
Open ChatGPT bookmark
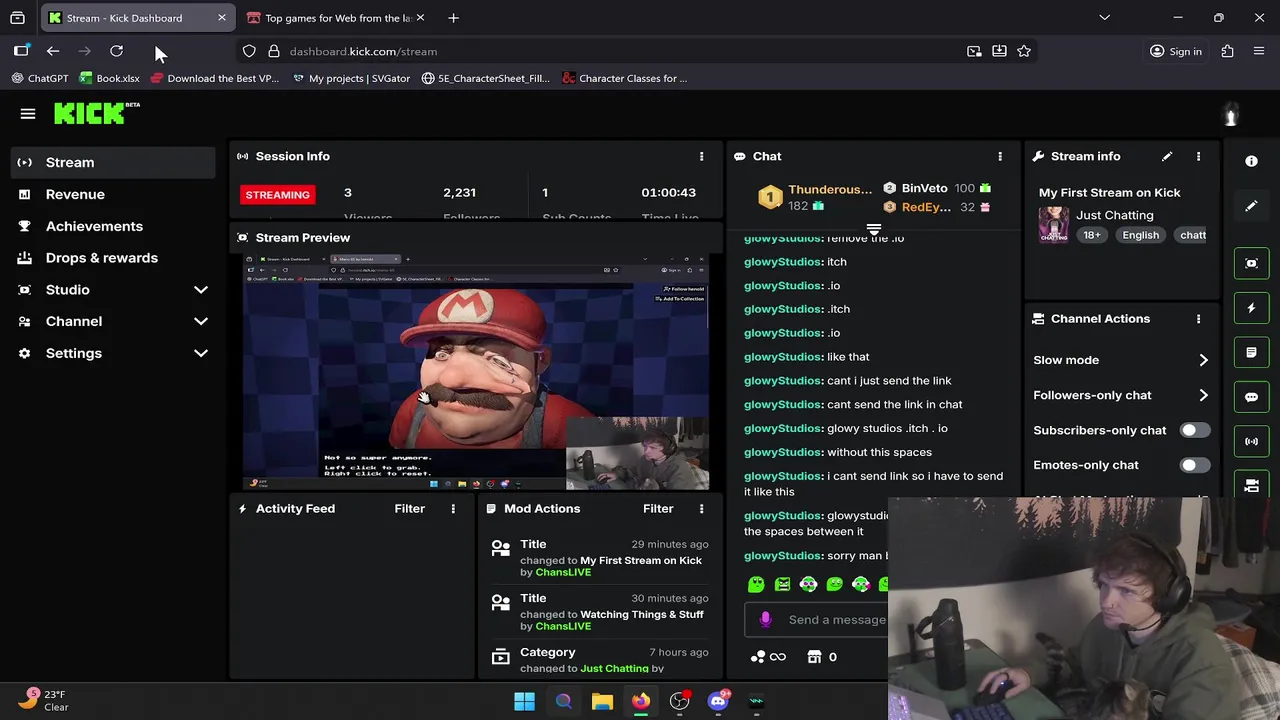tap(40, 78)
